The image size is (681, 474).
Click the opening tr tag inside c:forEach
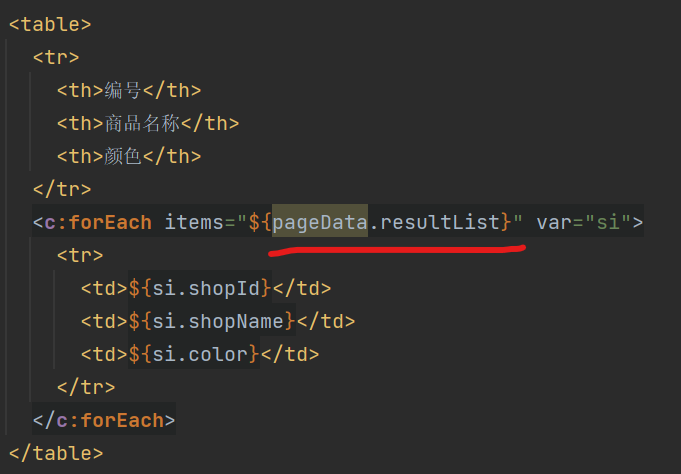pyautogui.click(x=80, y=255)
